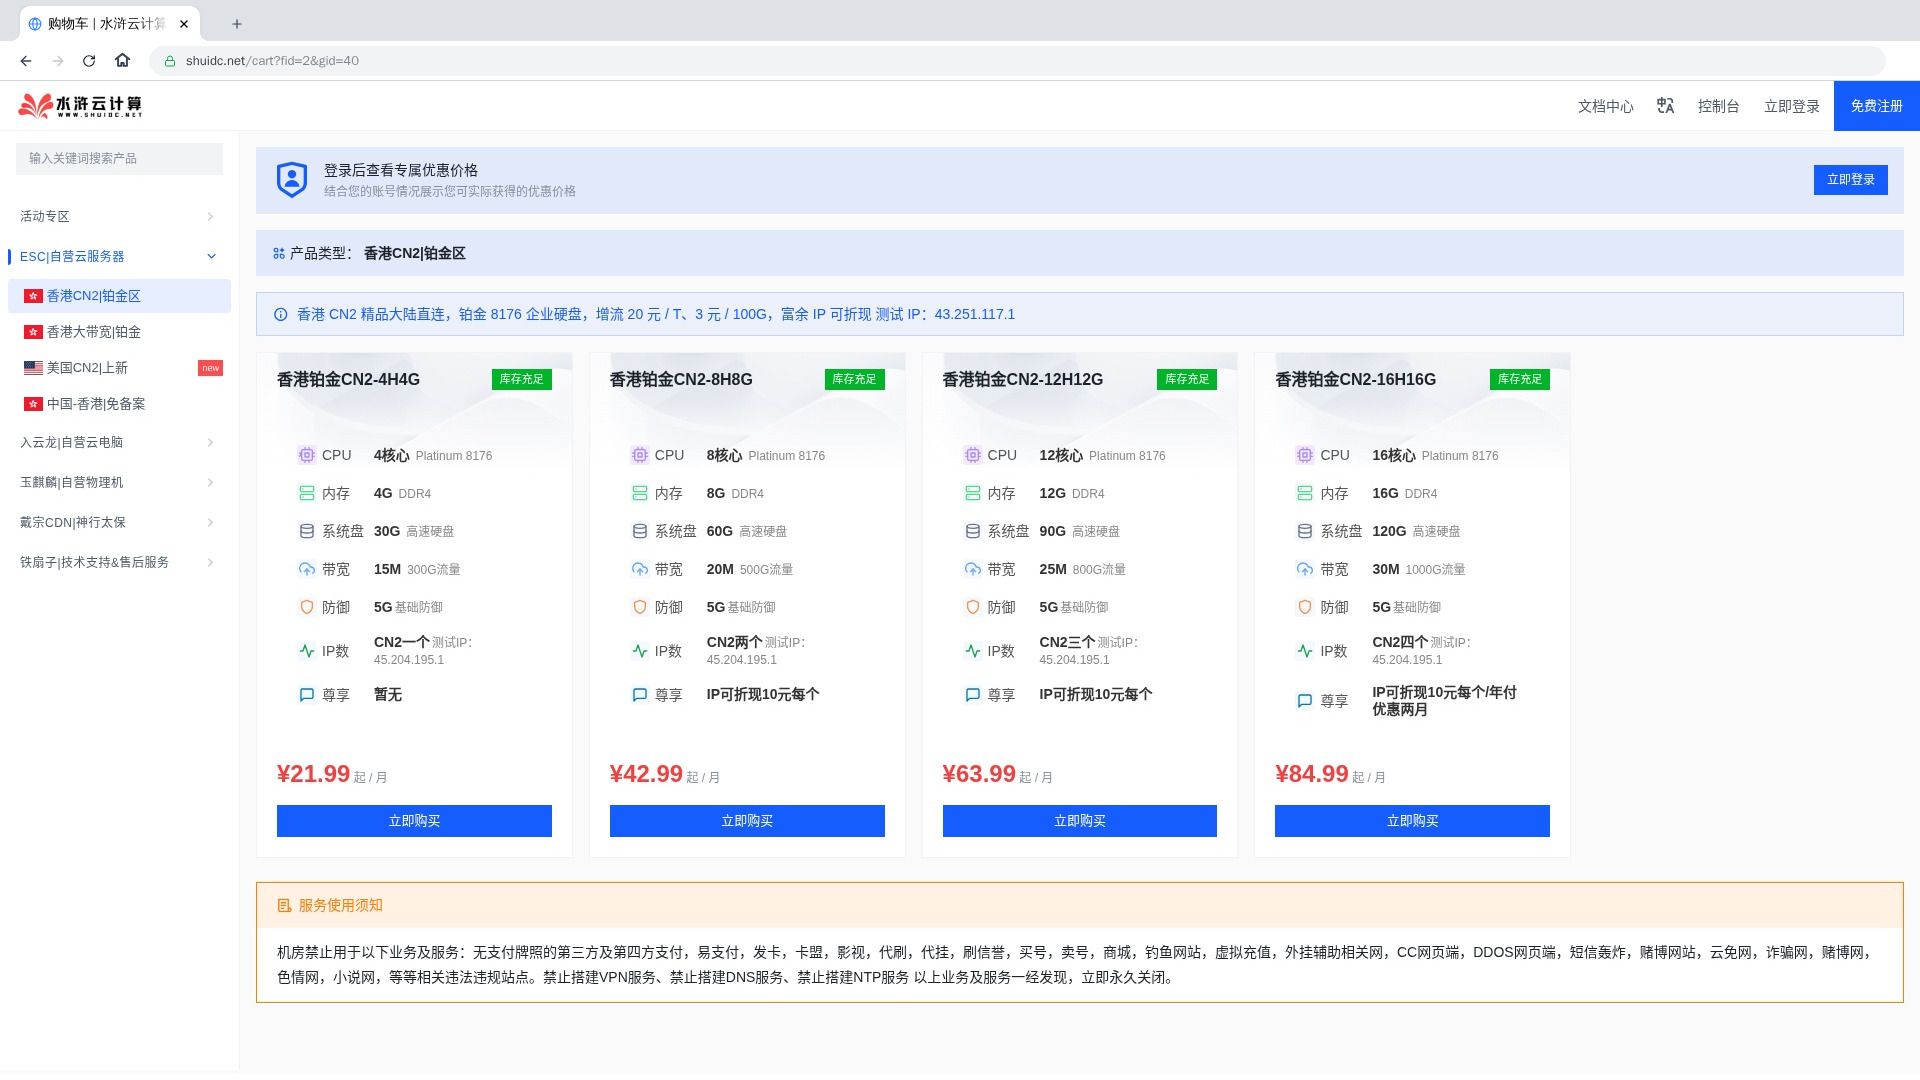Click the info icon in notice bar

pyautogui.click(x=280, y=315)
